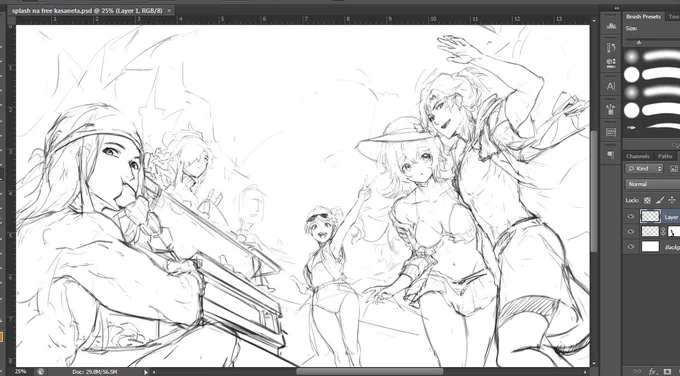Open the status bar options arrow
The height and width of the screenshot is (376, 680).
[x=146, y=372]
